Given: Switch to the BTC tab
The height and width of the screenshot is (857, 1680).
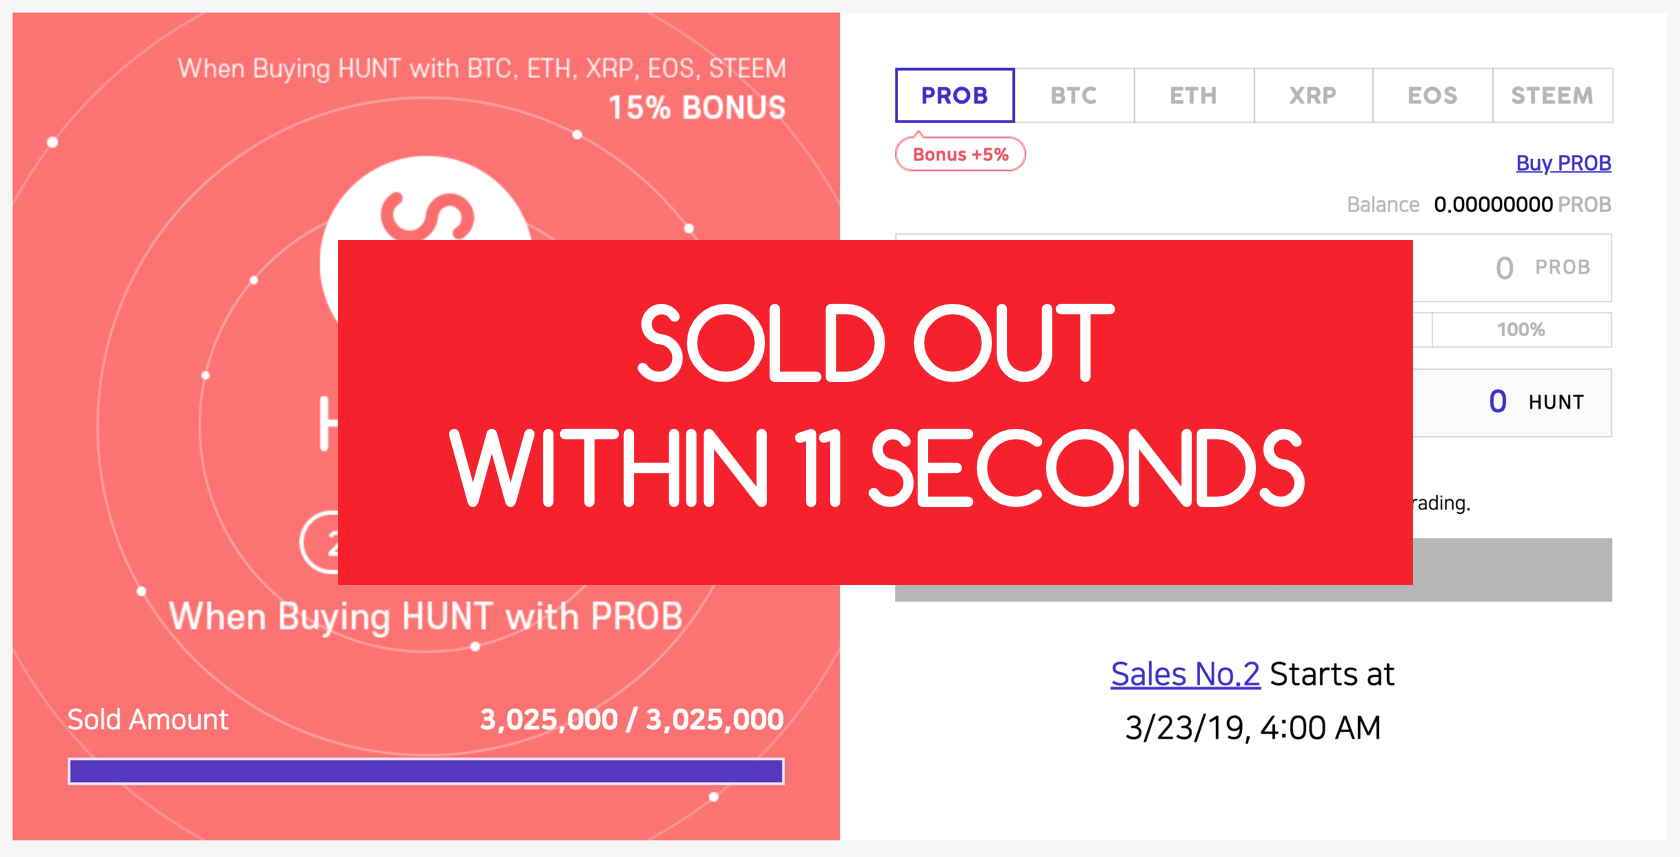Looking at the screenshot, I should [x=1074, y=96].
